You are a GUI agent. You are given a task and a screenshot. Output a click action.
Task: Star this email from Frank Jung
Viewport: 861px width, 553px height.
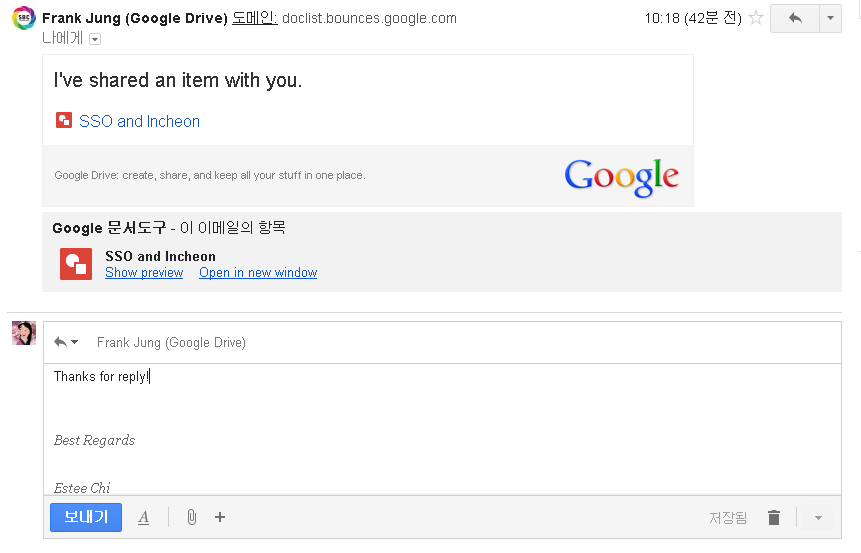click(x=756, y=18)
